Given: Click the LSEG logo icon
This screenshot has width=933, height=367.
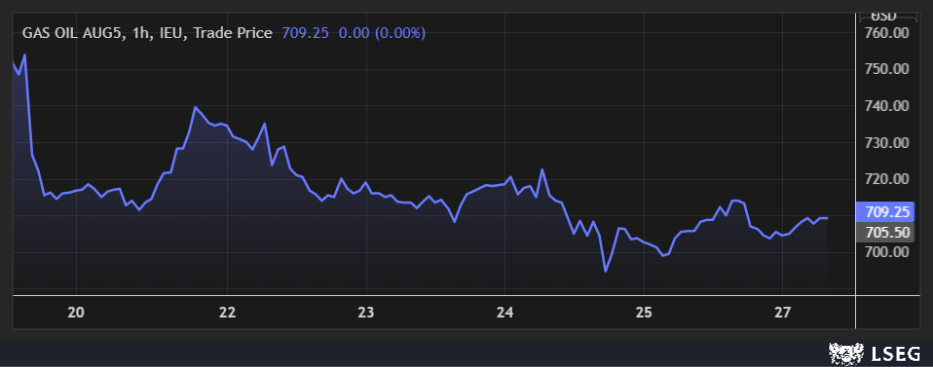Looking at the screenshot, I should 847,355.
